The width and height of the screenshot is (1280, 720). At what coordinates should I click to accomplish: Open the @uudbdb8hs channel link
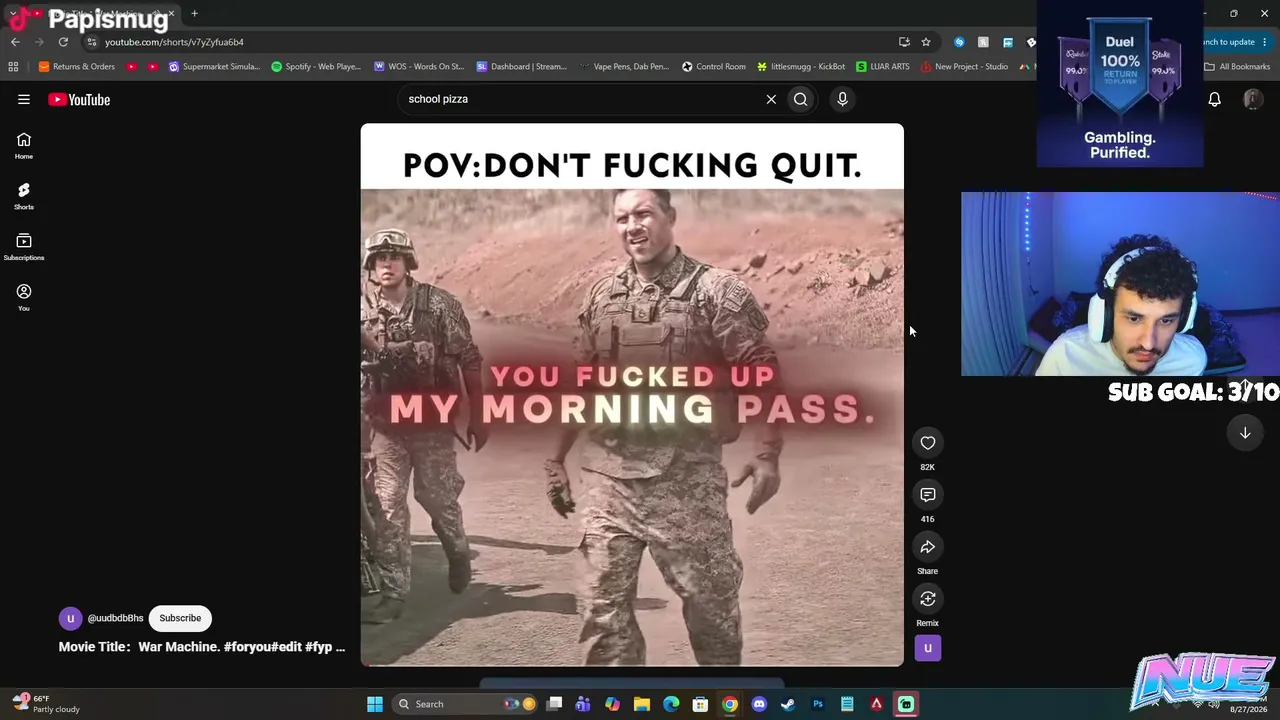[x=115, y=618]
